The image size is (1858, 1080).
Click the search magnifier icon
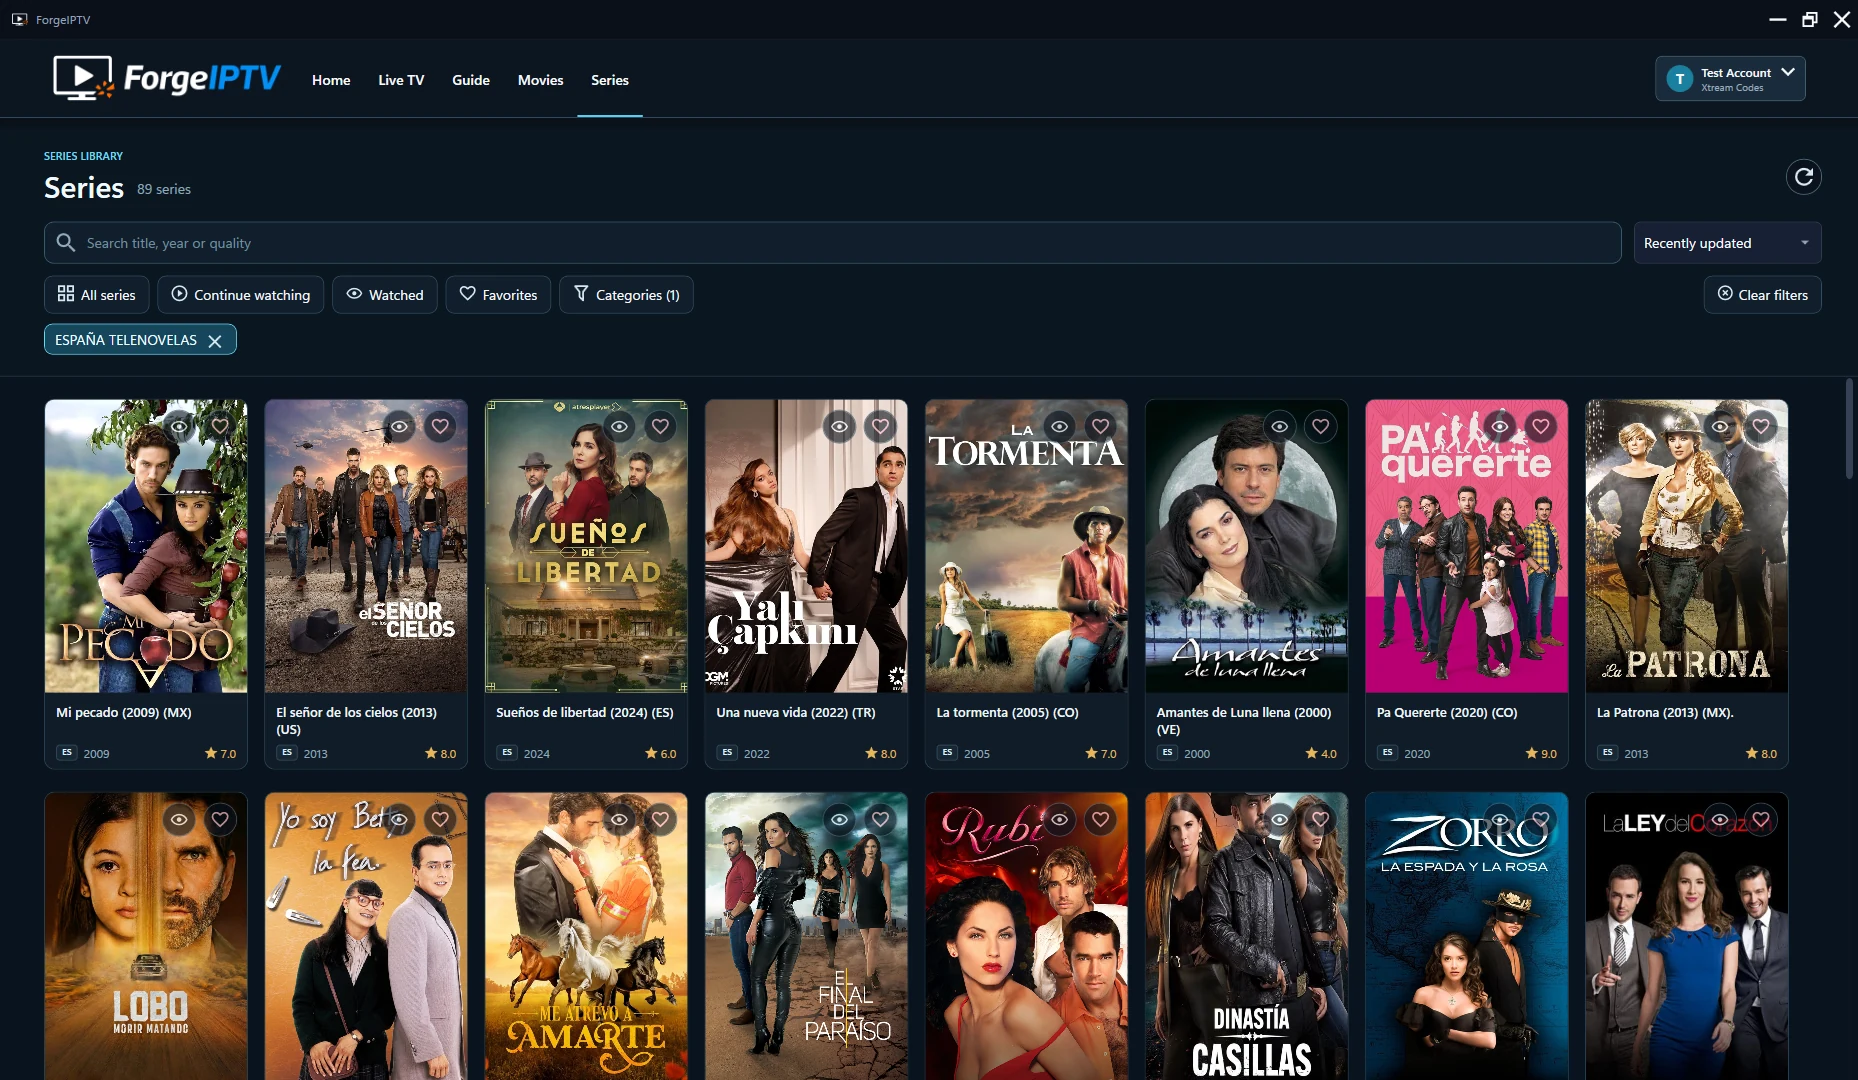point(66,243)
